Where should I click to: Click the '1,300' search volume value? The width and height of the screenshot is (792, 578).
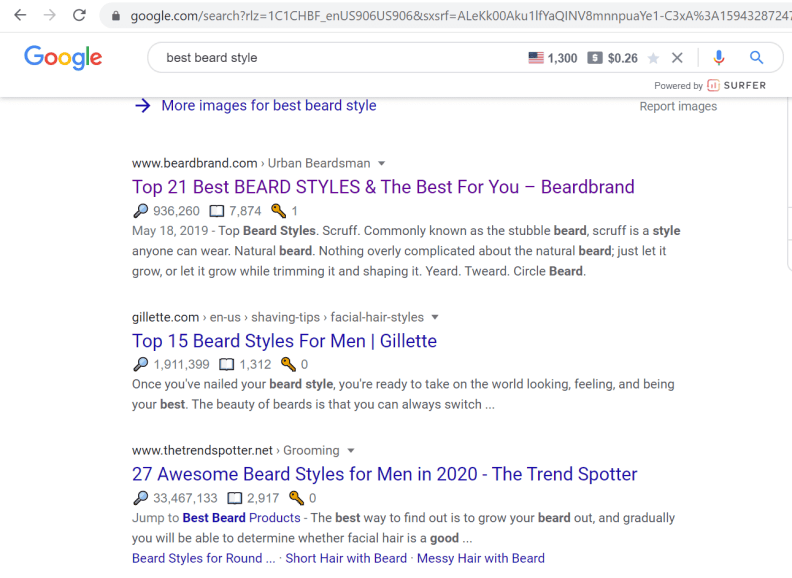point(562,59)
